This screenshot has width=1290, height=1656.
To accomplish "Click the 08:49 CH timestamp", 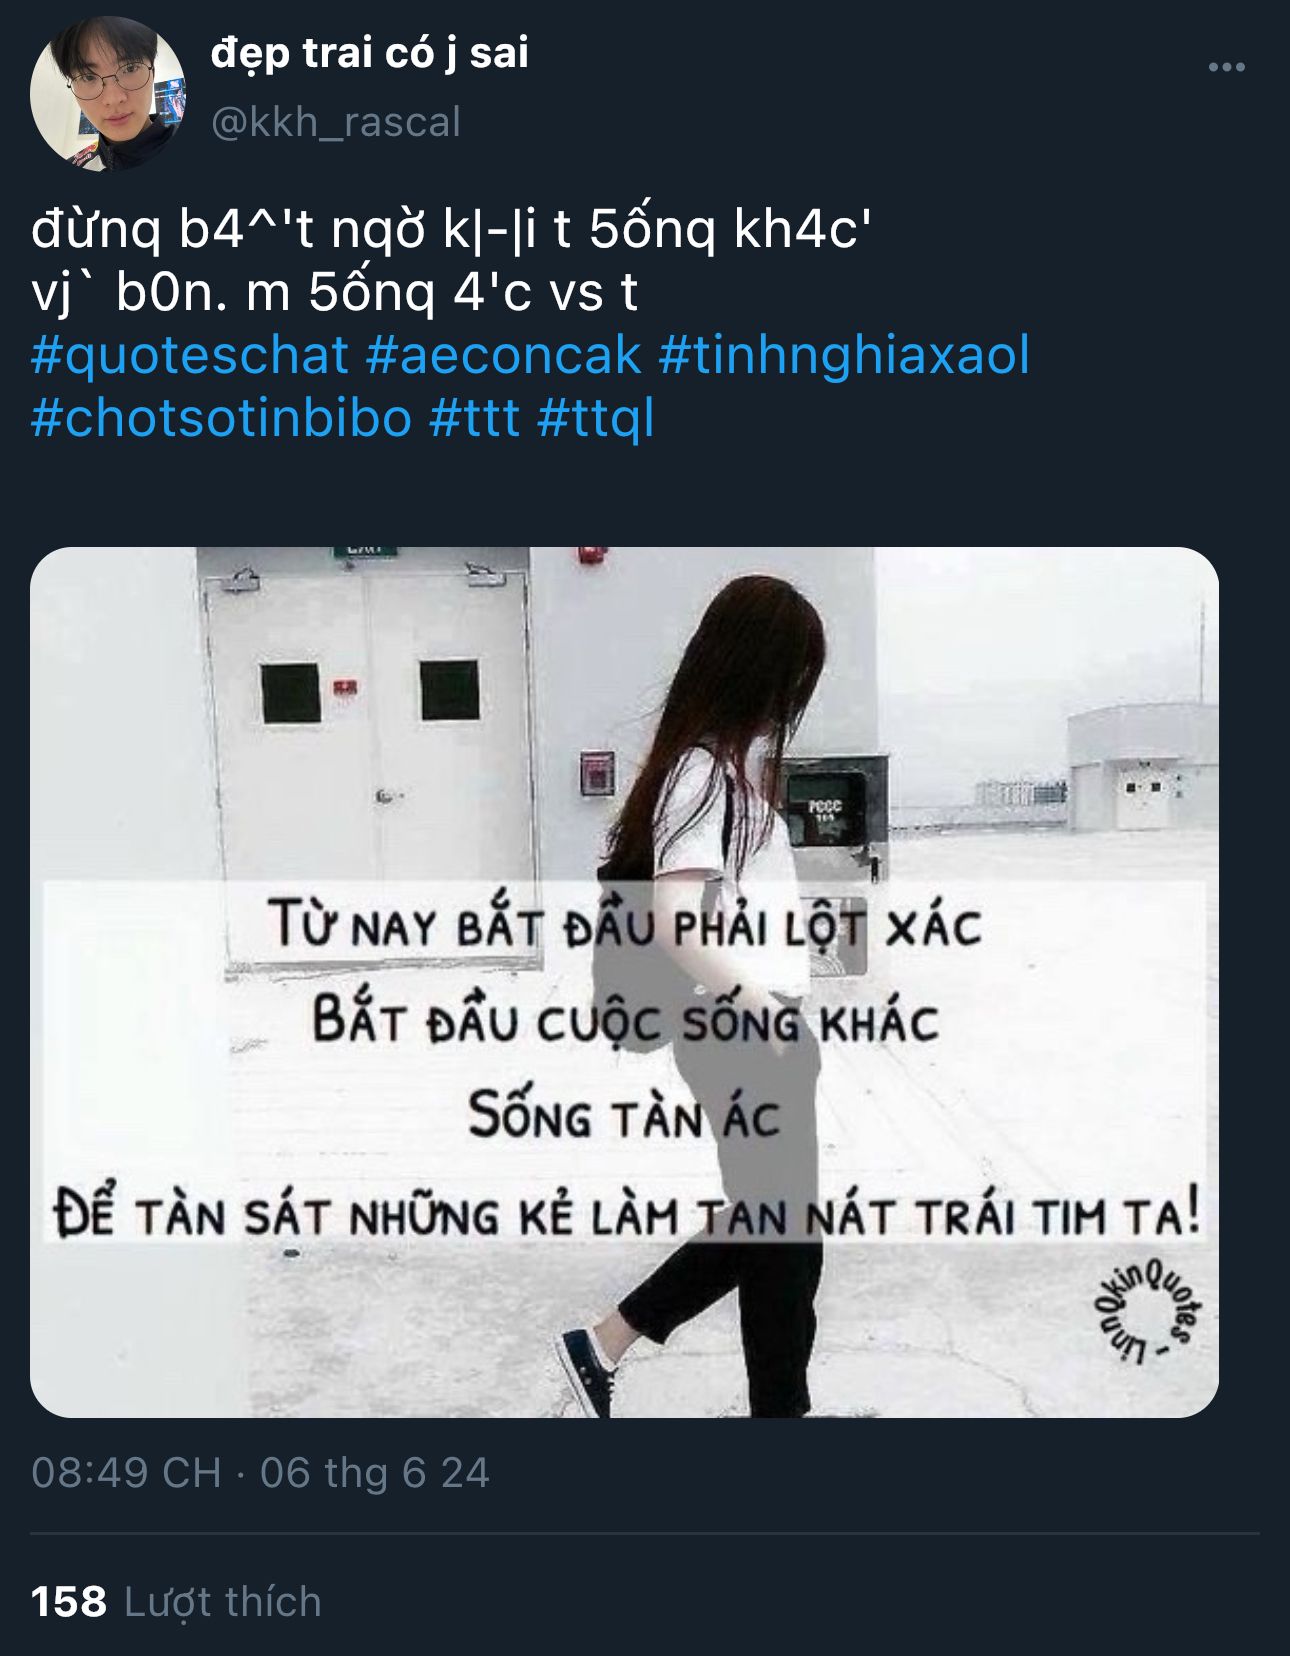I will [126, 1473].
